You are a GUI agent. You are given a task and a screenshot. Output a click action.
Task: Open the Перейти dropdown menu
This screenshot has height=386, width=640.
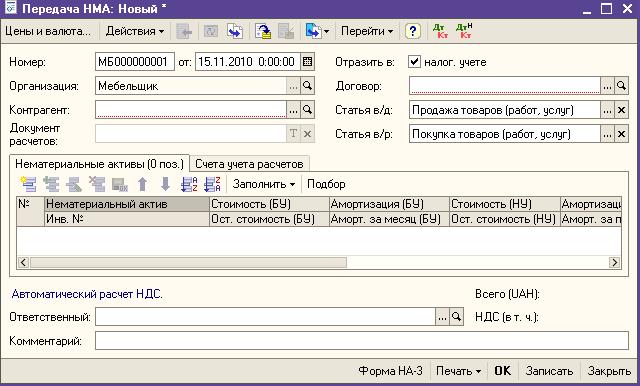pyautogui.click(x=367, y=31)
